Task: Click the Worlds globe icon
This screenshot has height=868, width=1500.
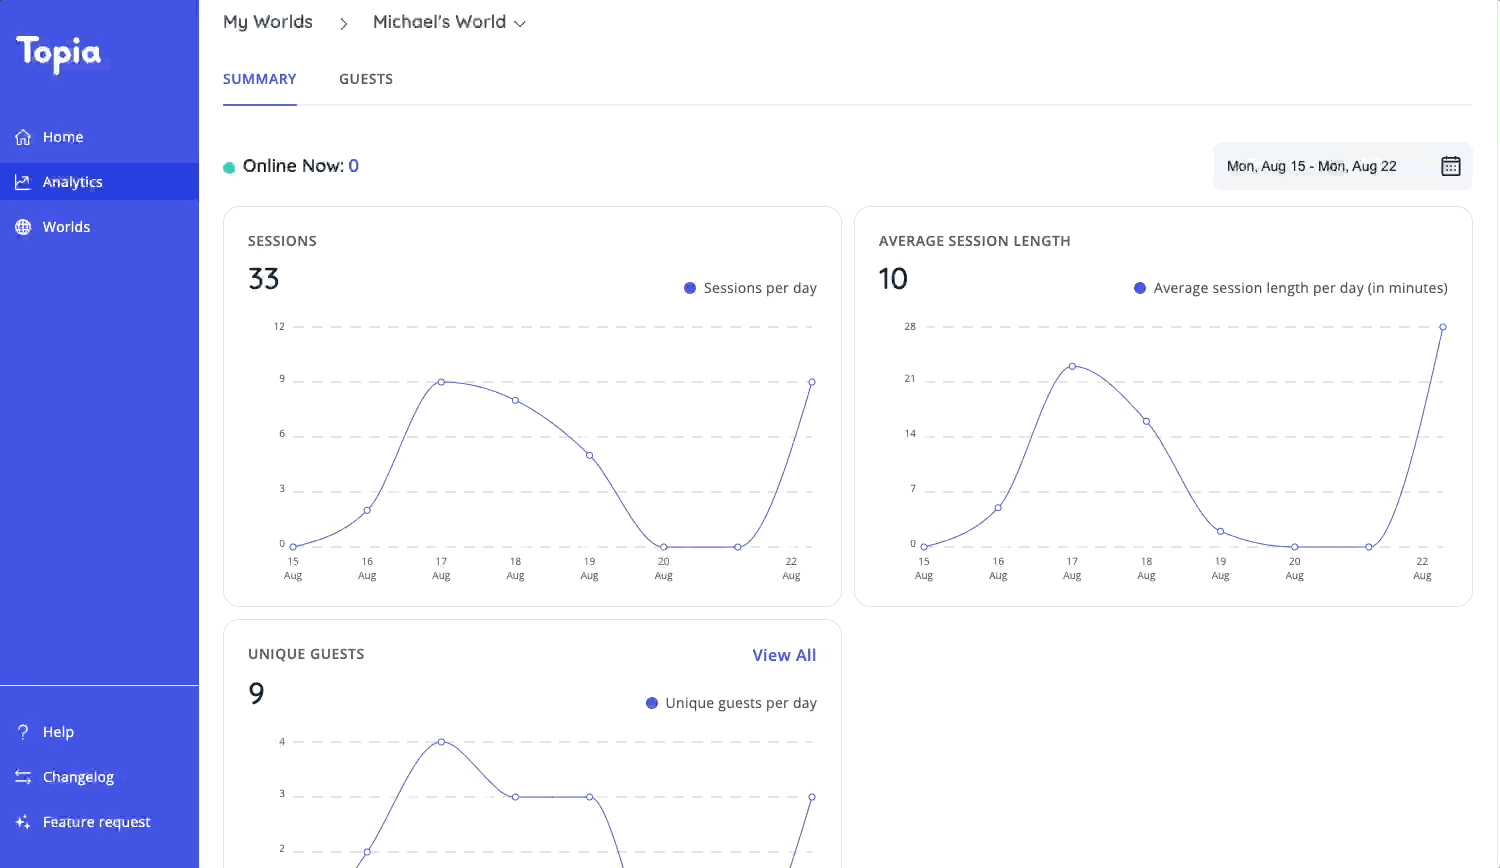Action: click(23, 227)
